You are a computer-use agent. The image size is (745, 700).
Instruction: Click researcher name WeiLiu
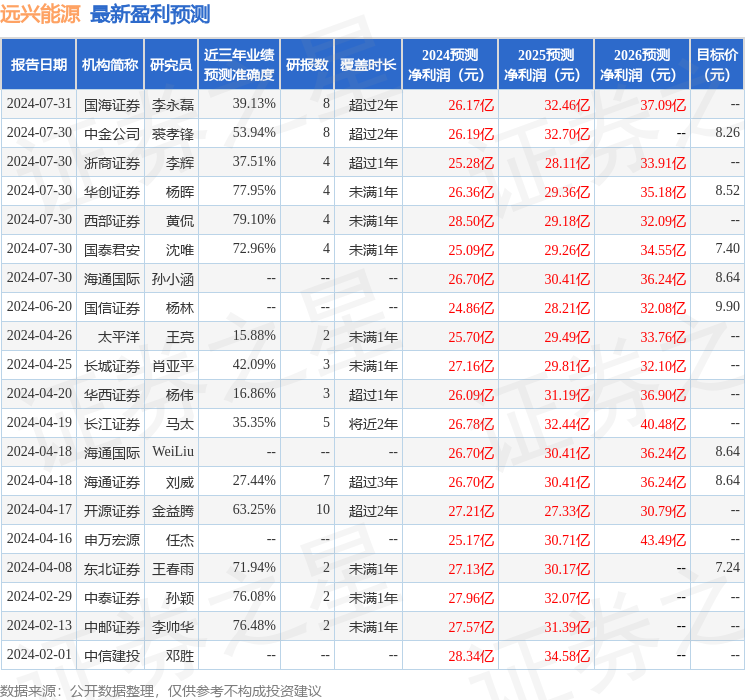(x=173, y=451)
